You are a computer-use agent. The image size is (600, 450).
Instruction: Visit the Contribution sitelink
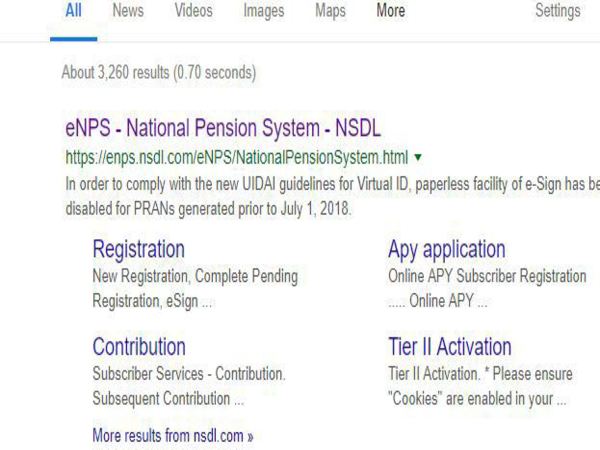click(138, 347)
